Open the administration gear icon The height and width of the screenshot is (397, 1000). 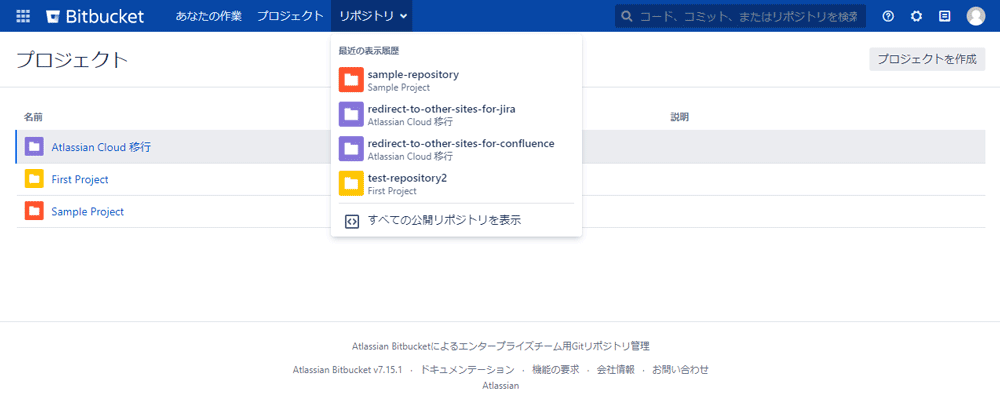[916, 16]
